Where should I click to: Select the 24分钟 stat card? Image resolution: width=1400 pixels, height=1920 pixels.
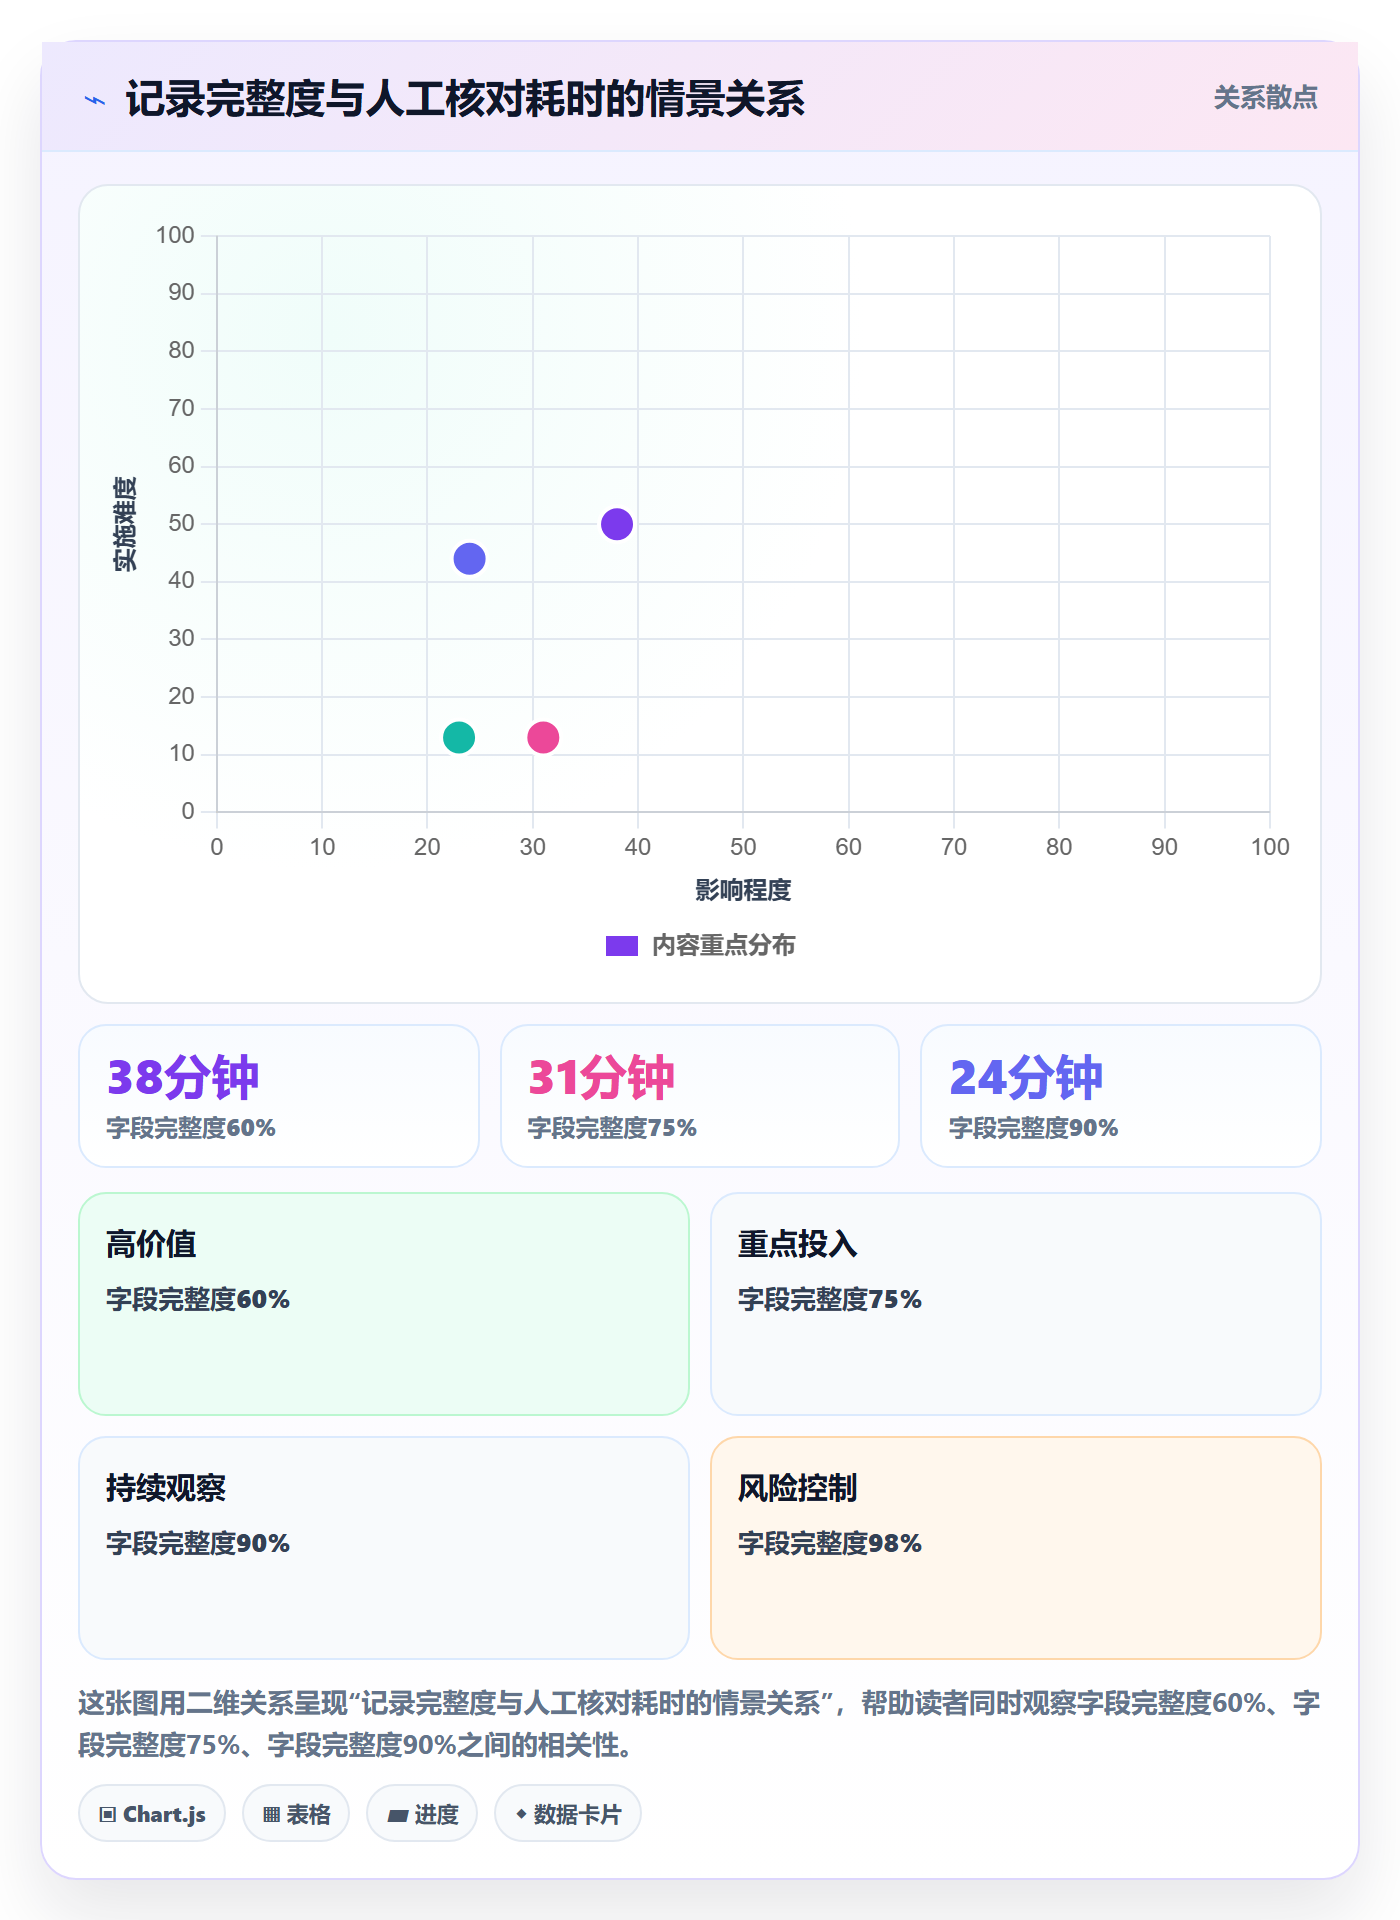1121,1096
